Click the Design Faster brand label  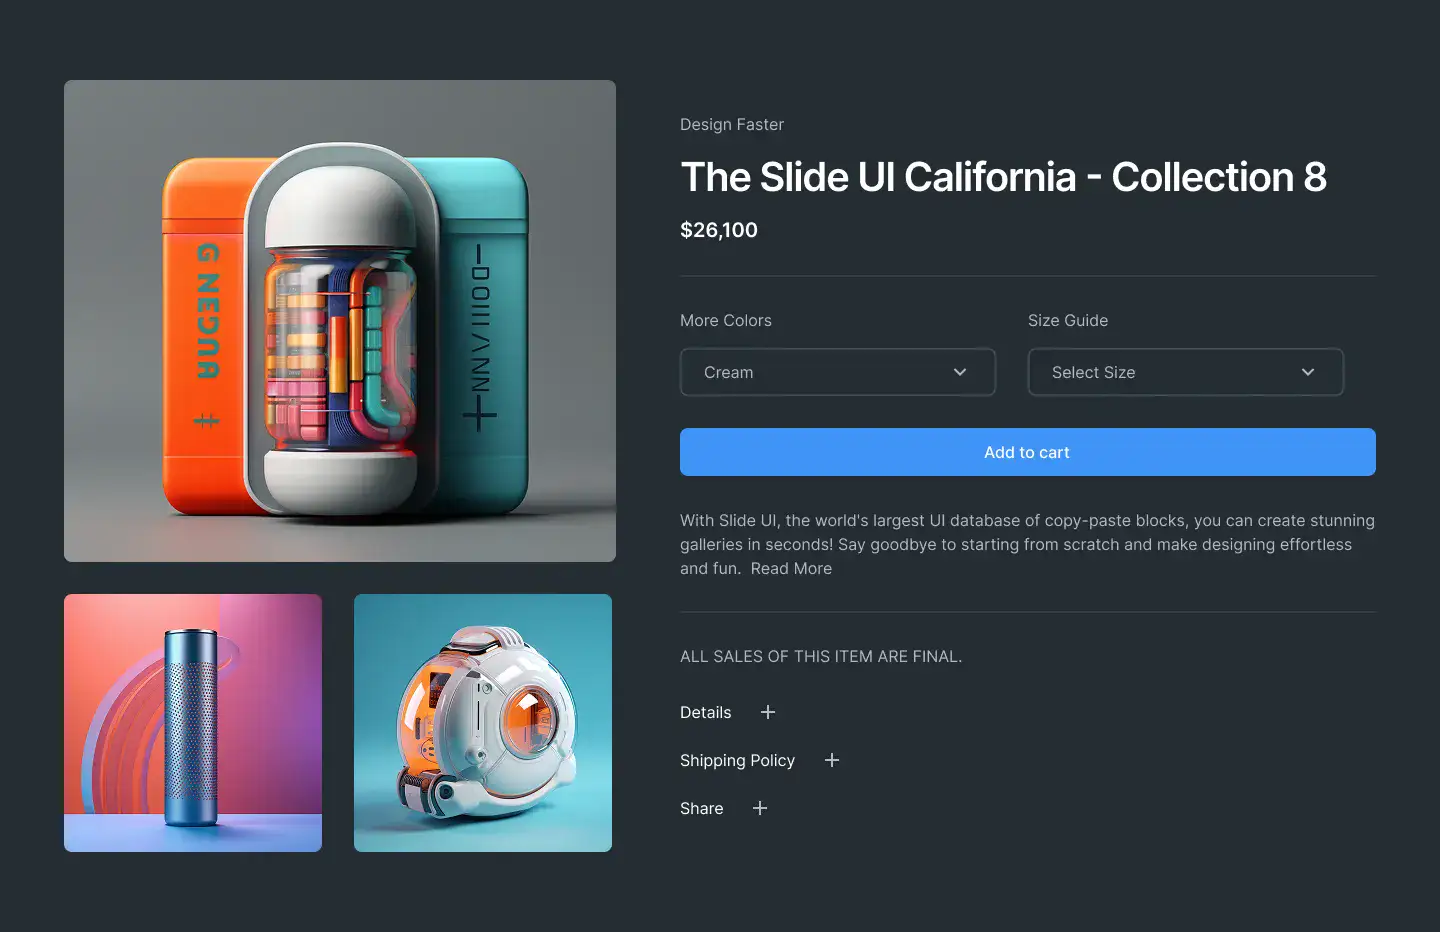(x=732, y=124)
